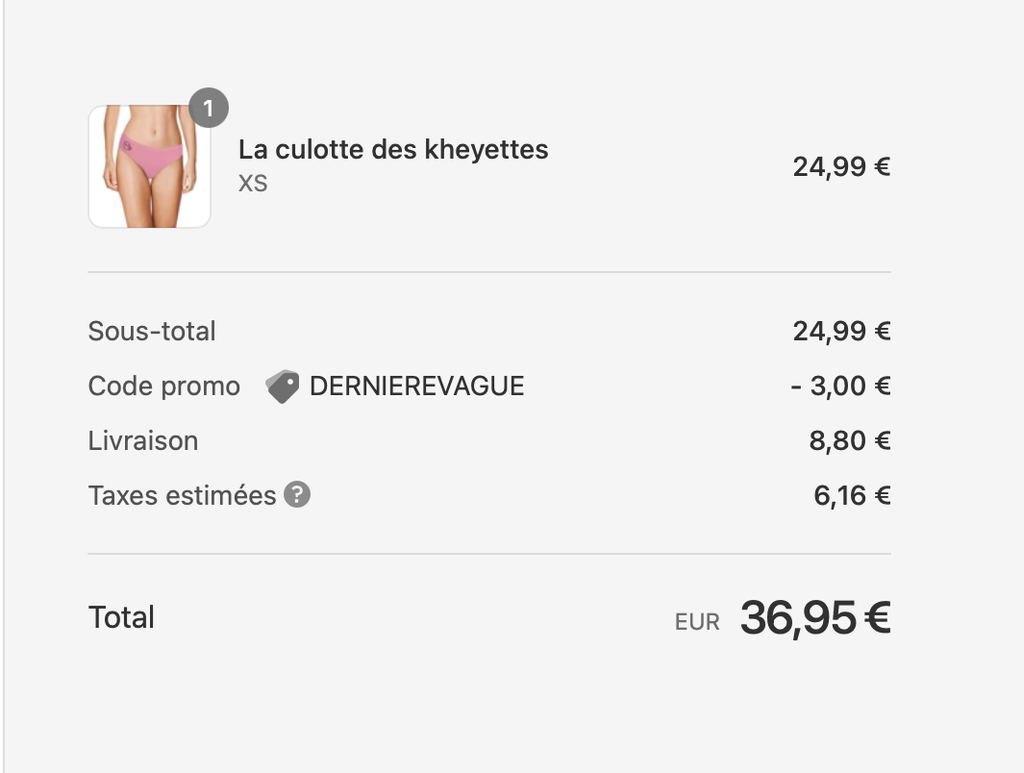The height and width of the screenshot is (773, 1024).
Task: Select the XS size label
Action: pyautogui.click(x=253, y=184)
